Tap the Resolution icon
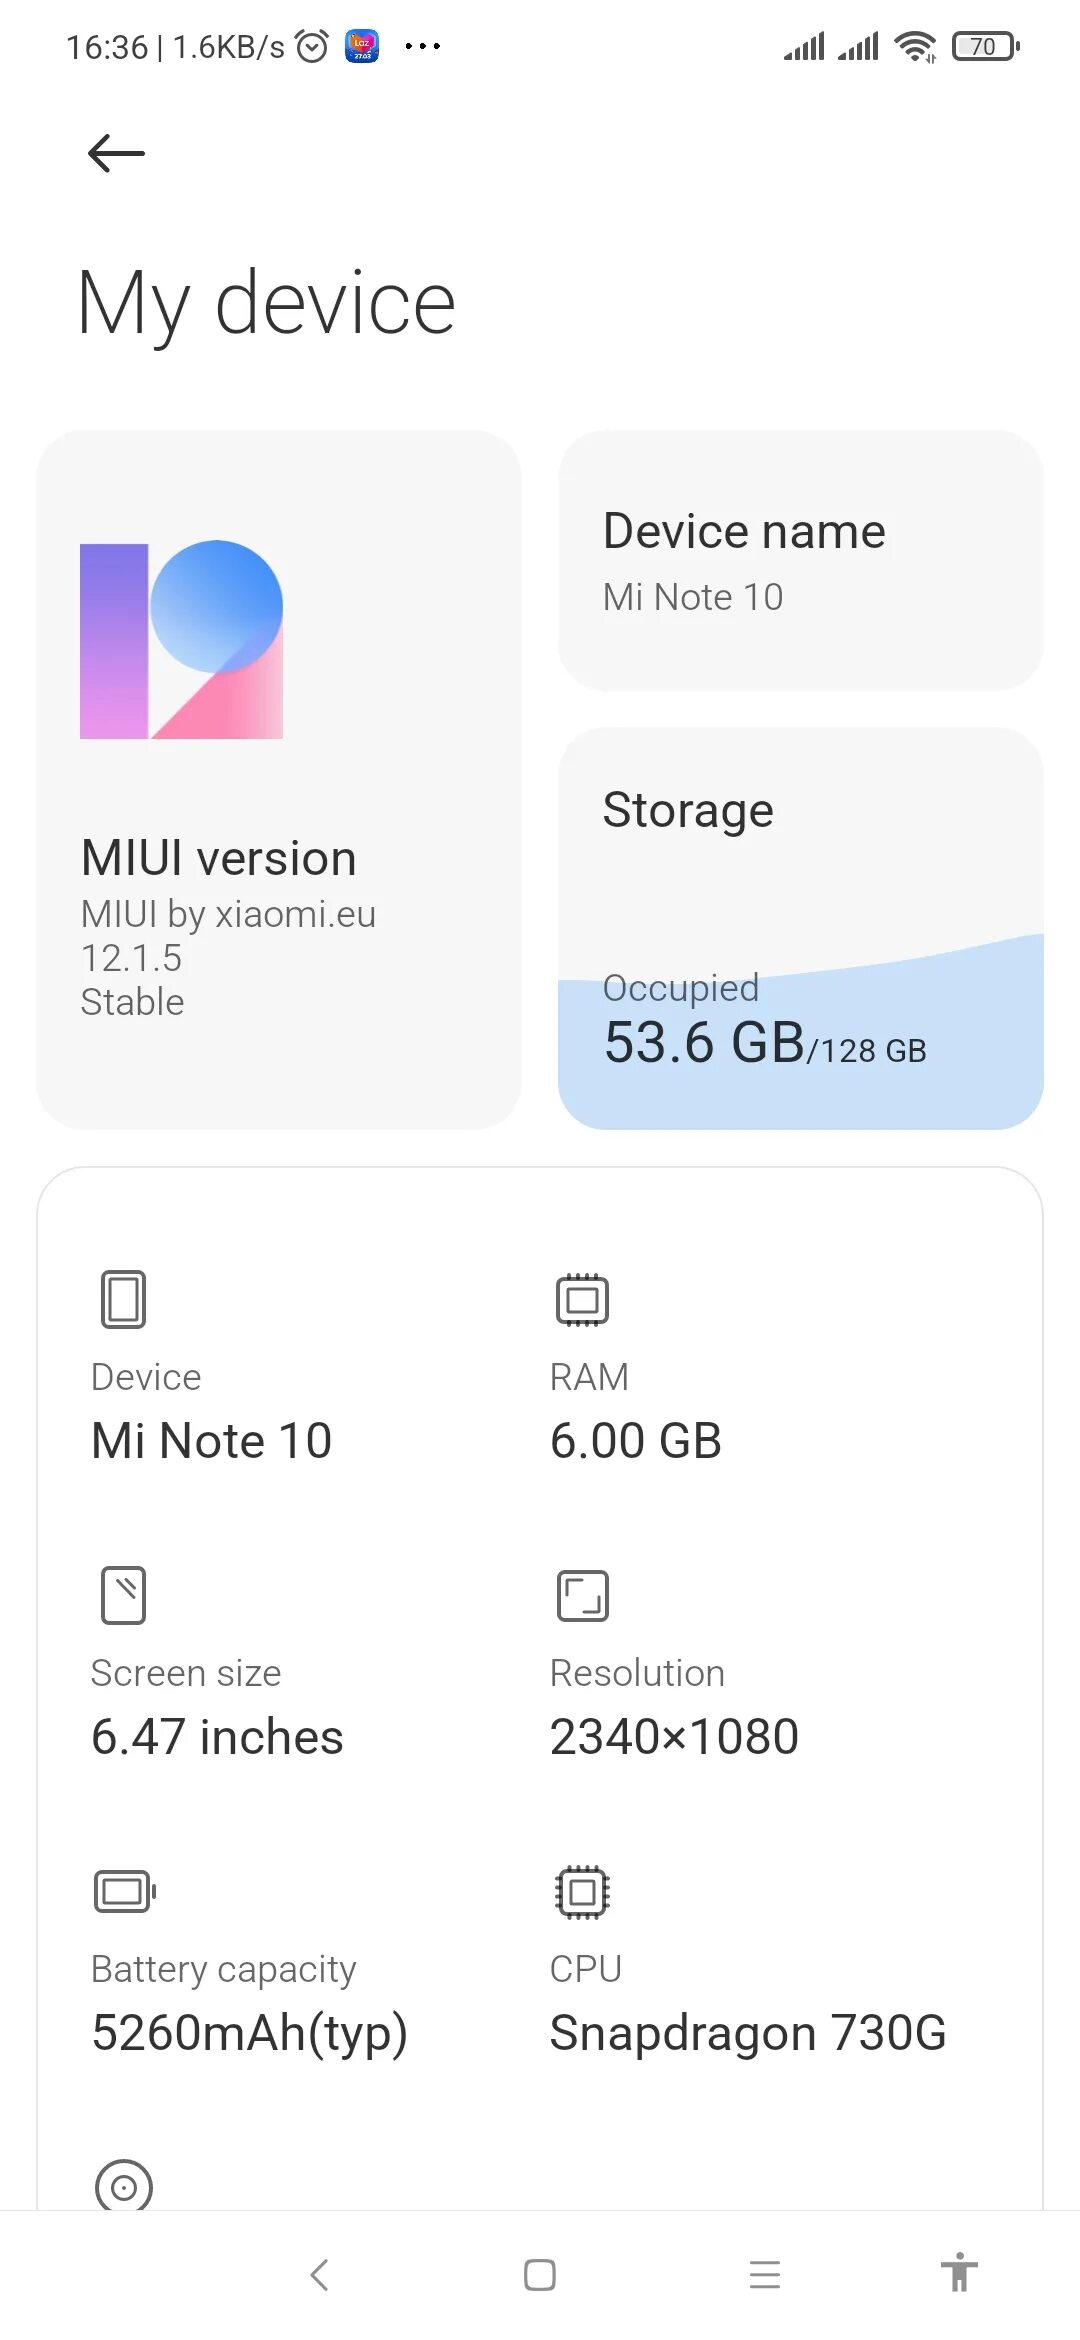This screenshot has width=1080, height=2340. tap(582, 1595)
